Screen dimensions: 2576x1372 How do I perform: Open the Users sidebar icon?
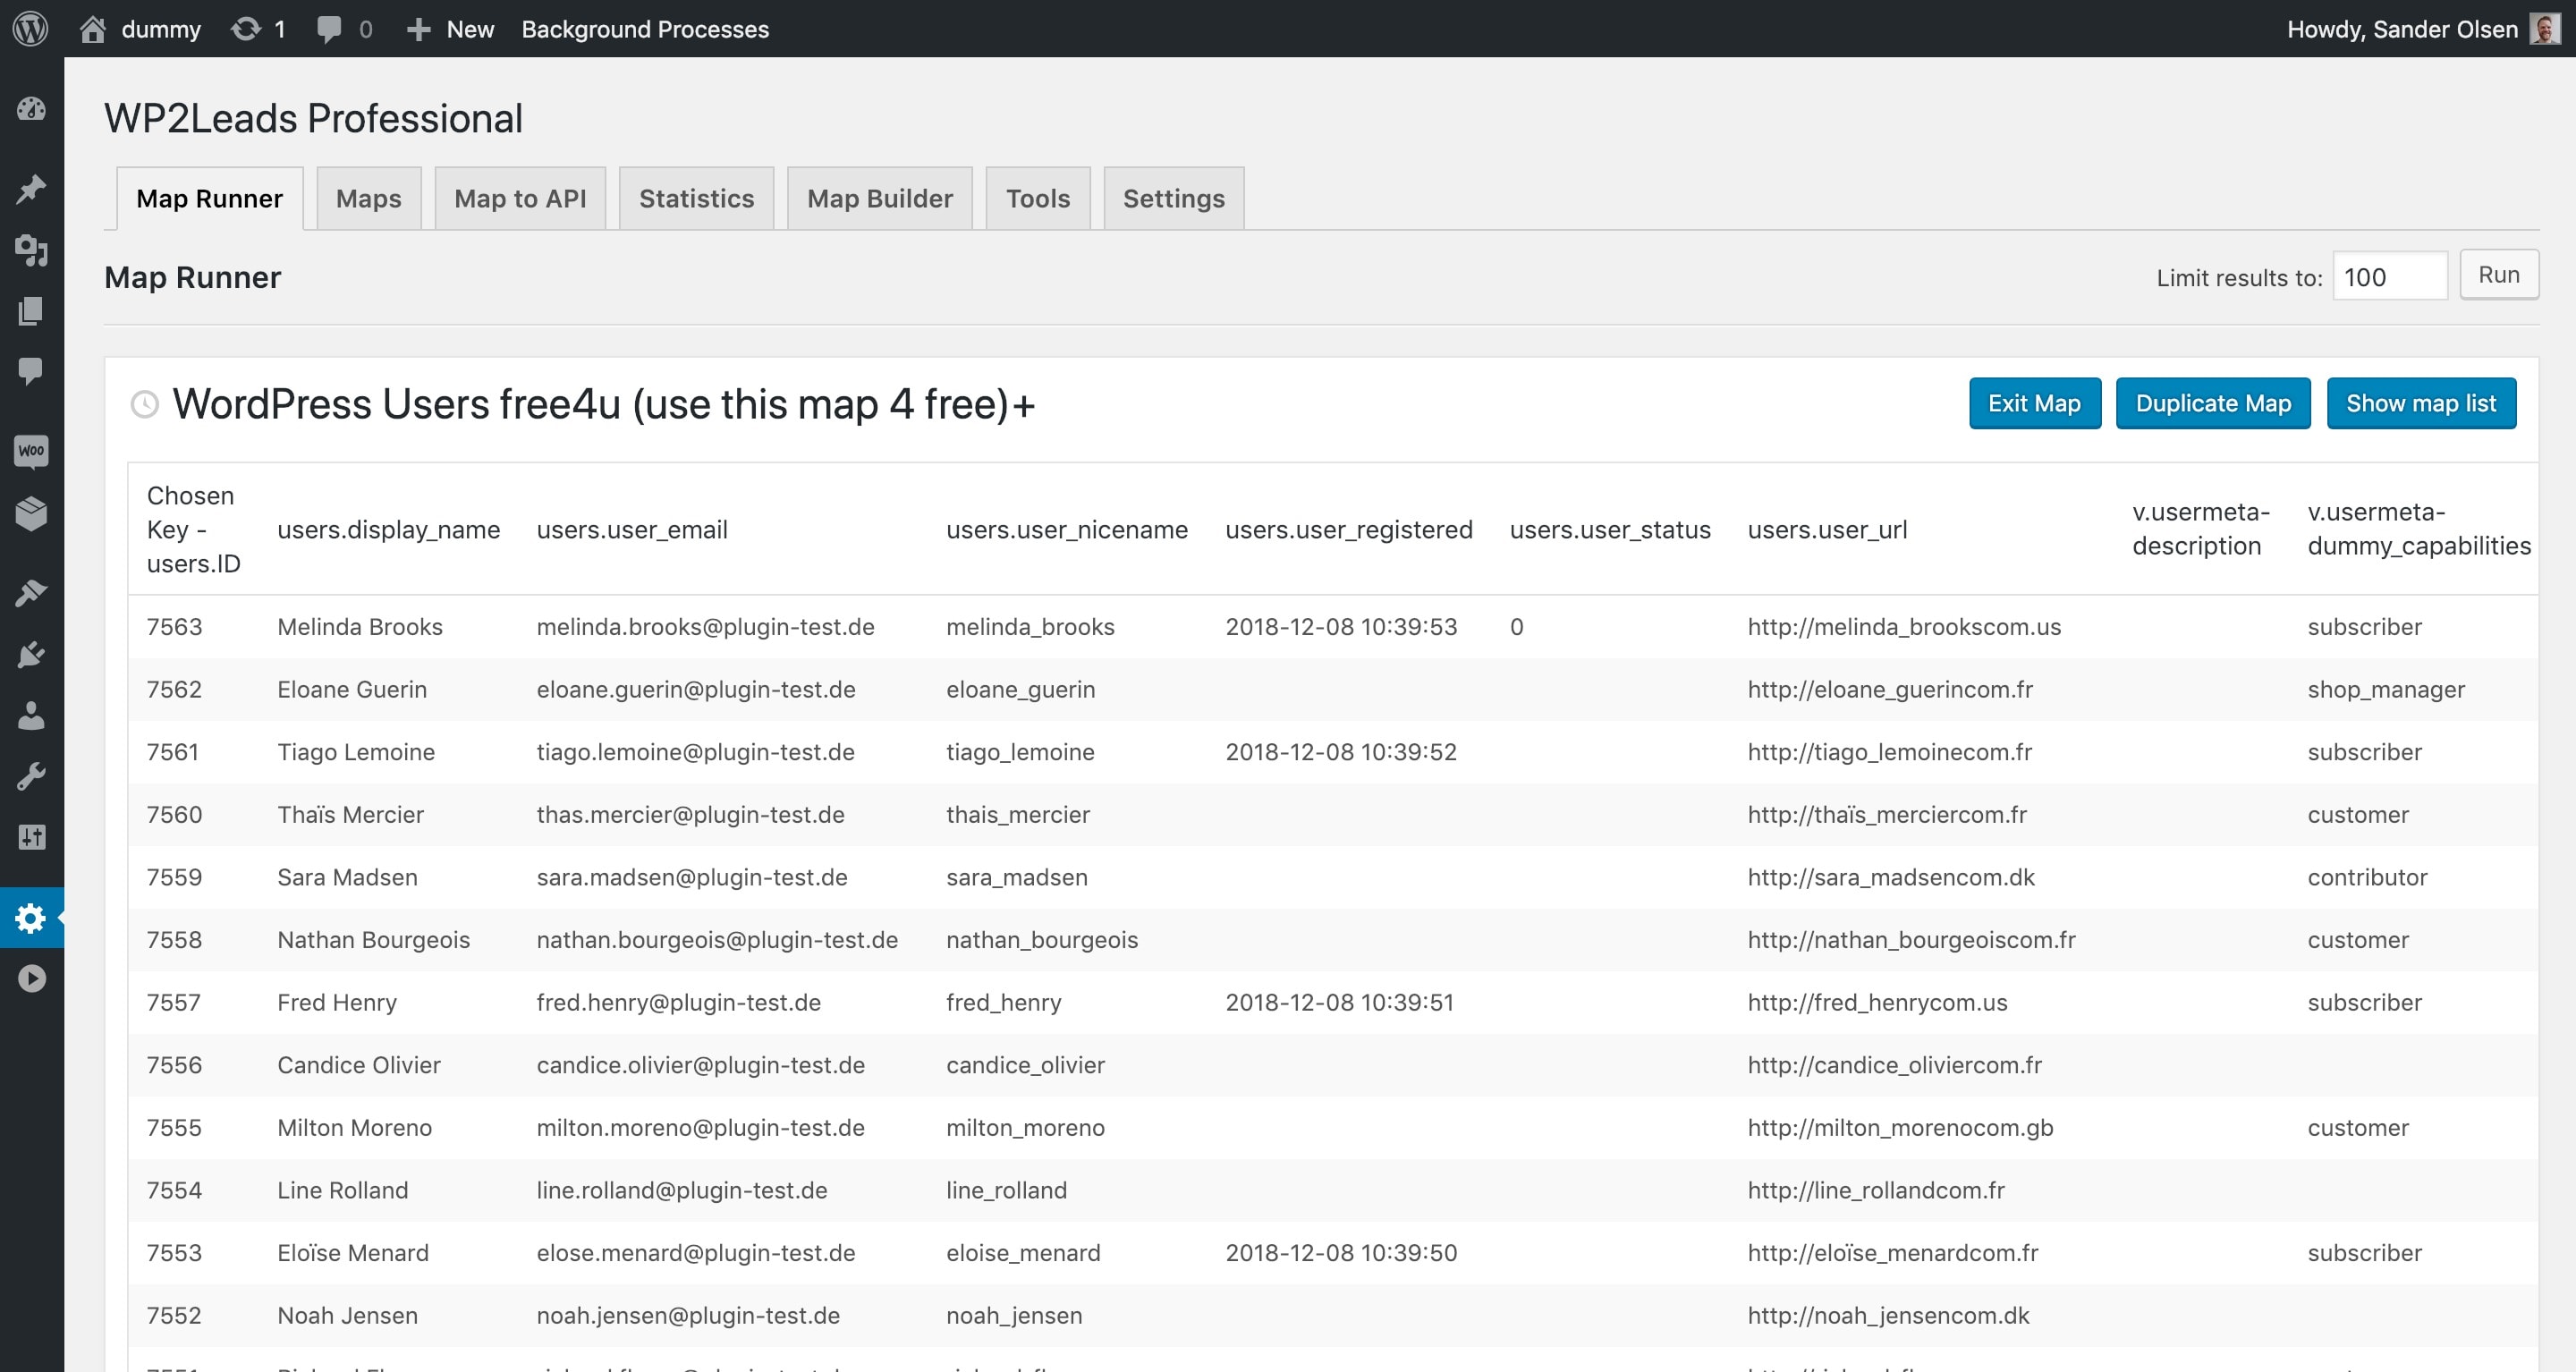coord(31,716)
